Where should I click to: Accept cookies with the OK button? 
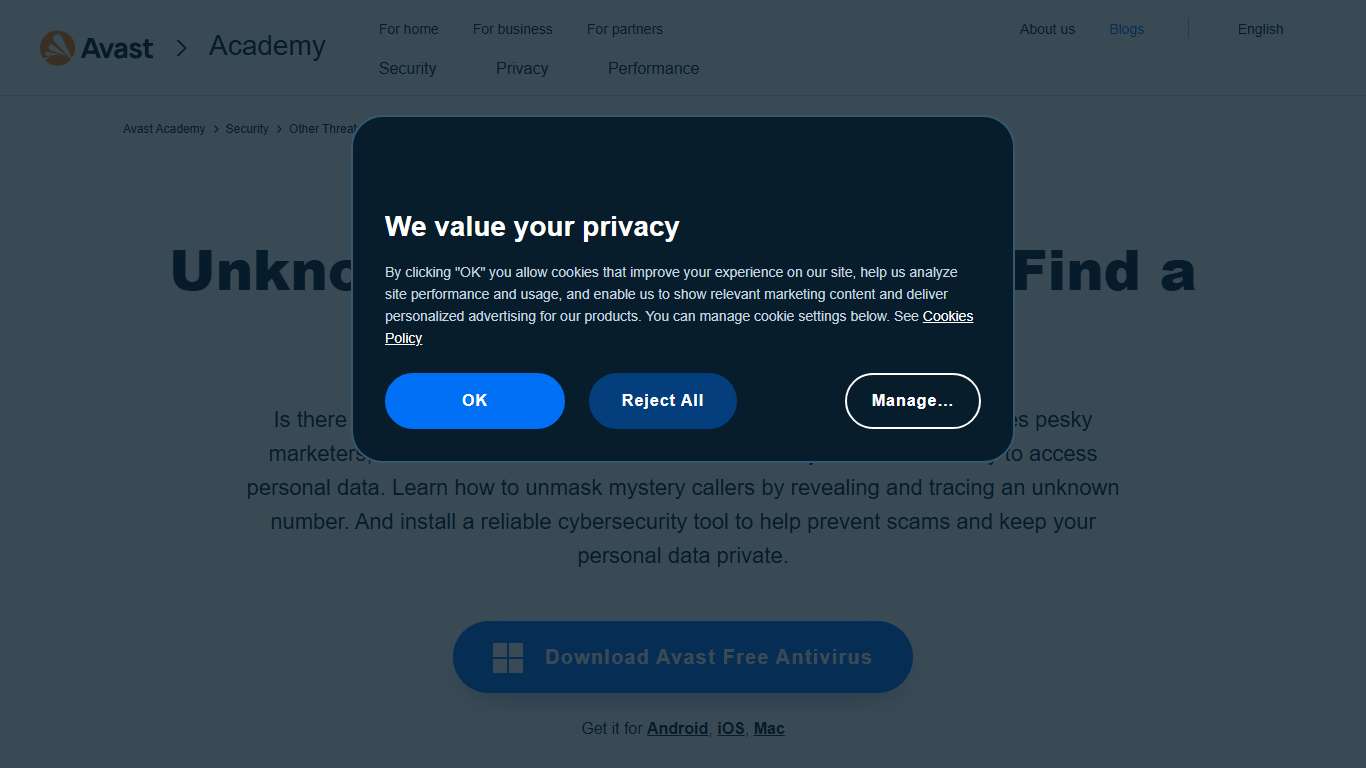coord(475,401)
